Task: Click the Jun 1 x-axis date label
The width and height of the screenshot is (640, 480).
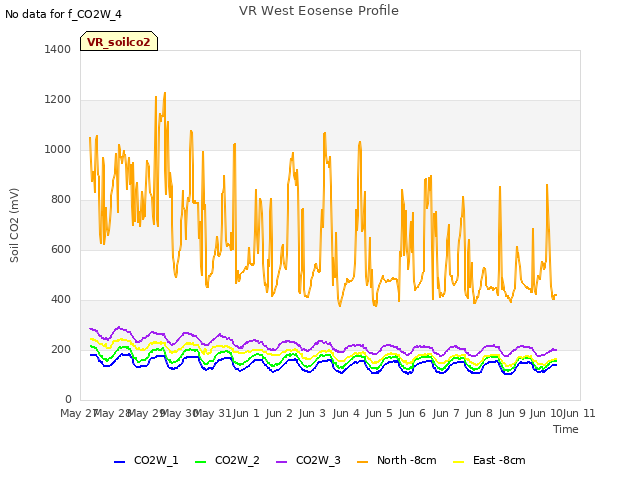Action: pos(246,413)
